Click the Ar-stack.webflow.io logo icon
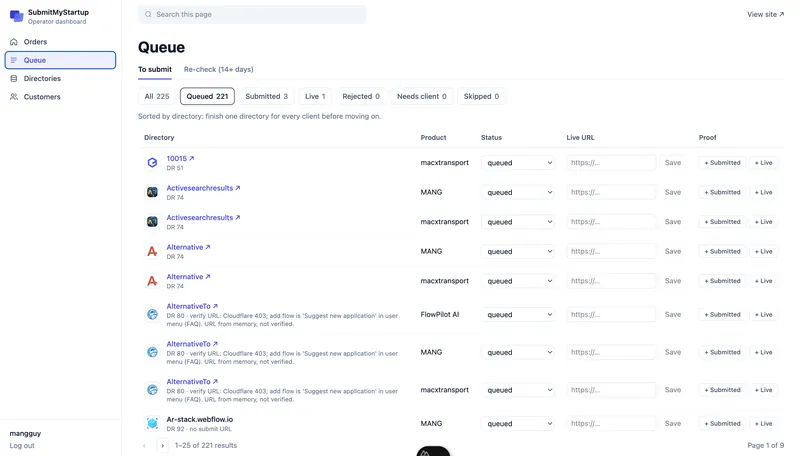 152,424
